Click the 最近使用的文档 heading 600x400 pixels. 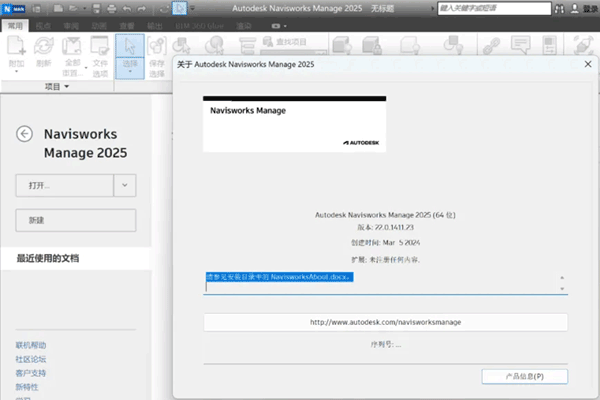tap(48, 258)
